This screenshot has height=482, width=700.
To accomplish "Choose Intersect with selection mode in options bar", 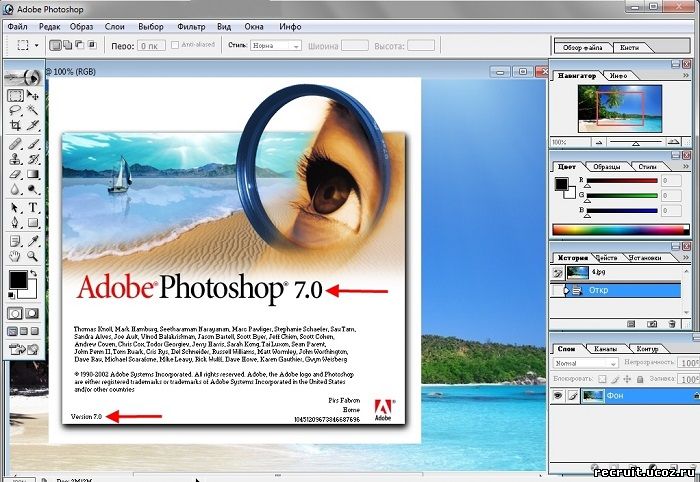I will [92, 45].
